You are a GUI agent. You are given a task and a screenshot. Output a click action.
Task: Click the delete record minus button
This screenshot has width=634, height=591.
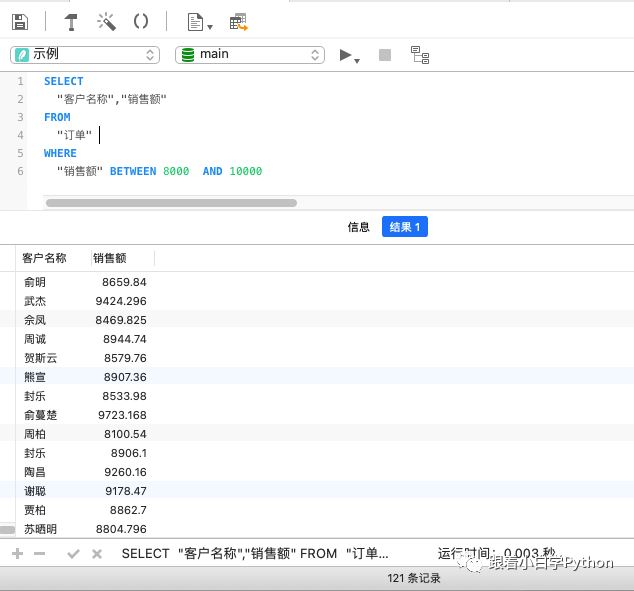pyautogui.click(x=40, y=553)
